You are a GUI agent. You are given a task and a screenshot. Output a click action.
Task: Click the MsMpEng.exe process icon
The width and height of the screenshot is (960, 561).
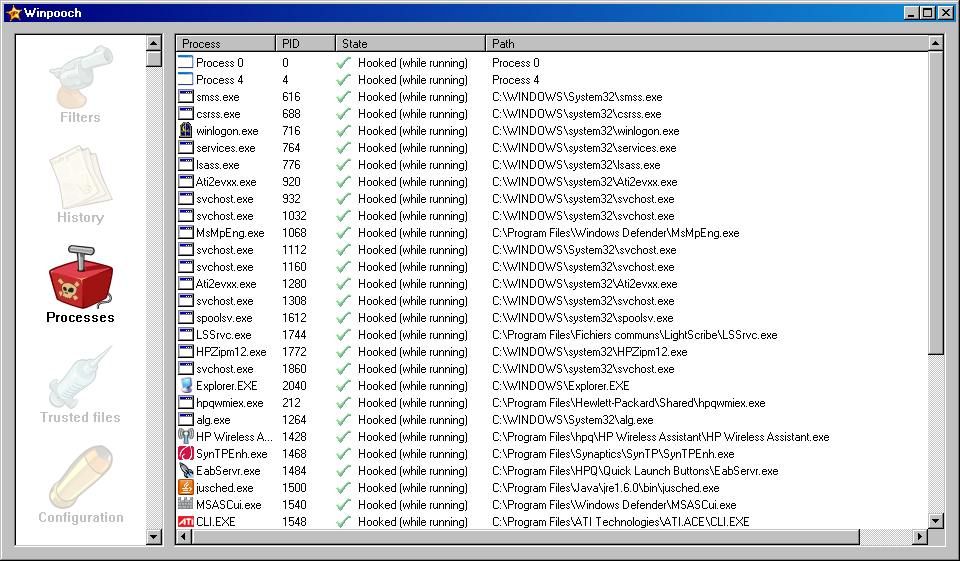tap(186, 233)
